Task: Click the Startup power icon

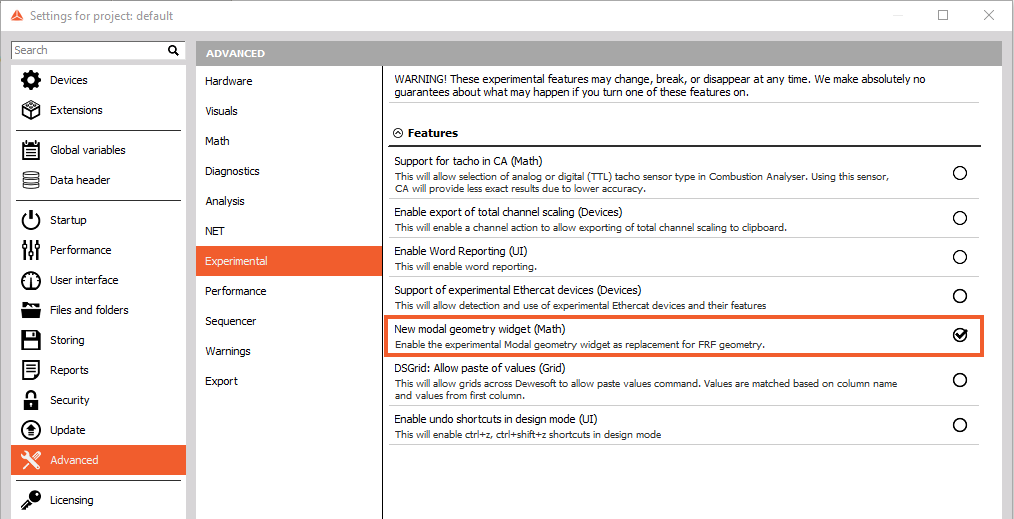Action: point(30,220)
